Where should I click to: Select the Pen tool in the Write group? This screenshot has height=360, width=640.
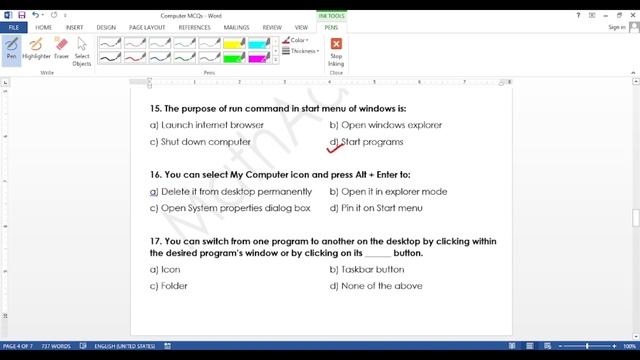11,49
